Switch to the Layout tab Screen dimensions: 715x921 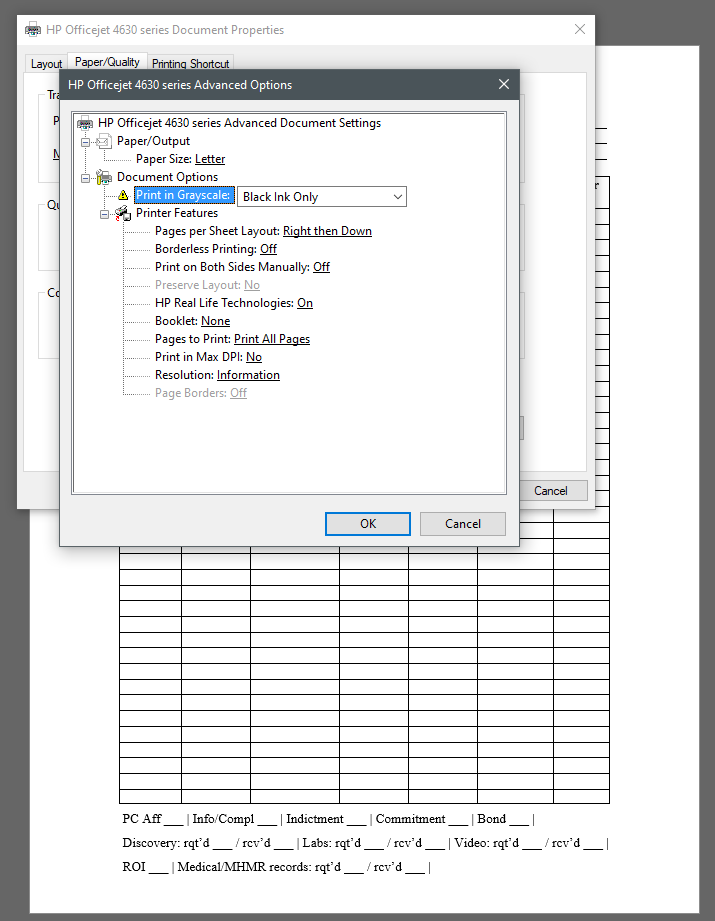coord(46,64)
